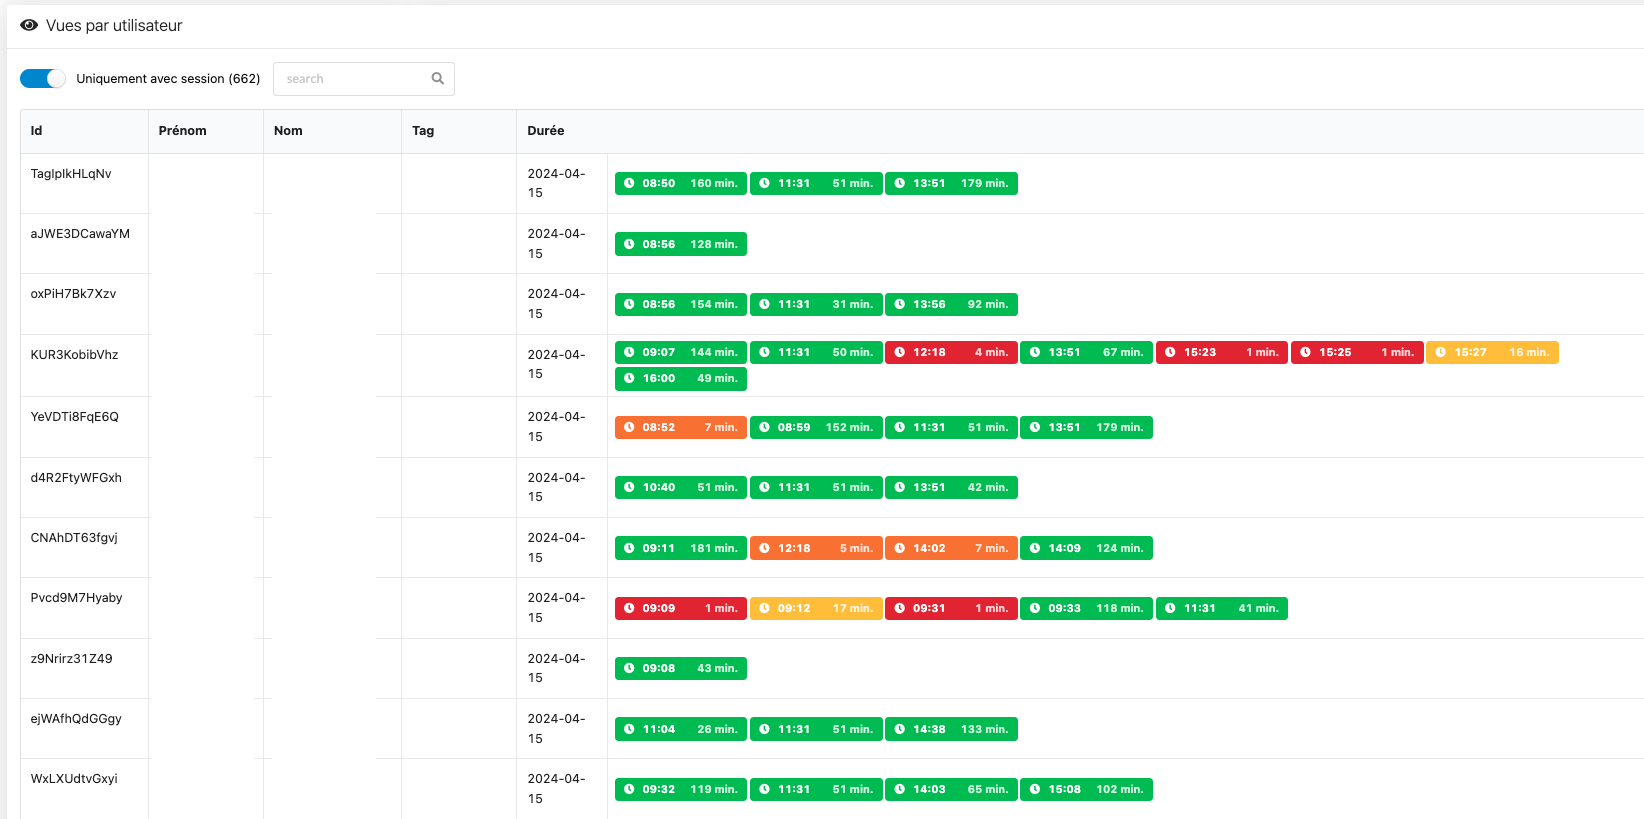Click the Durée column header
The image size is (1644, 819).
pos(546,131)
